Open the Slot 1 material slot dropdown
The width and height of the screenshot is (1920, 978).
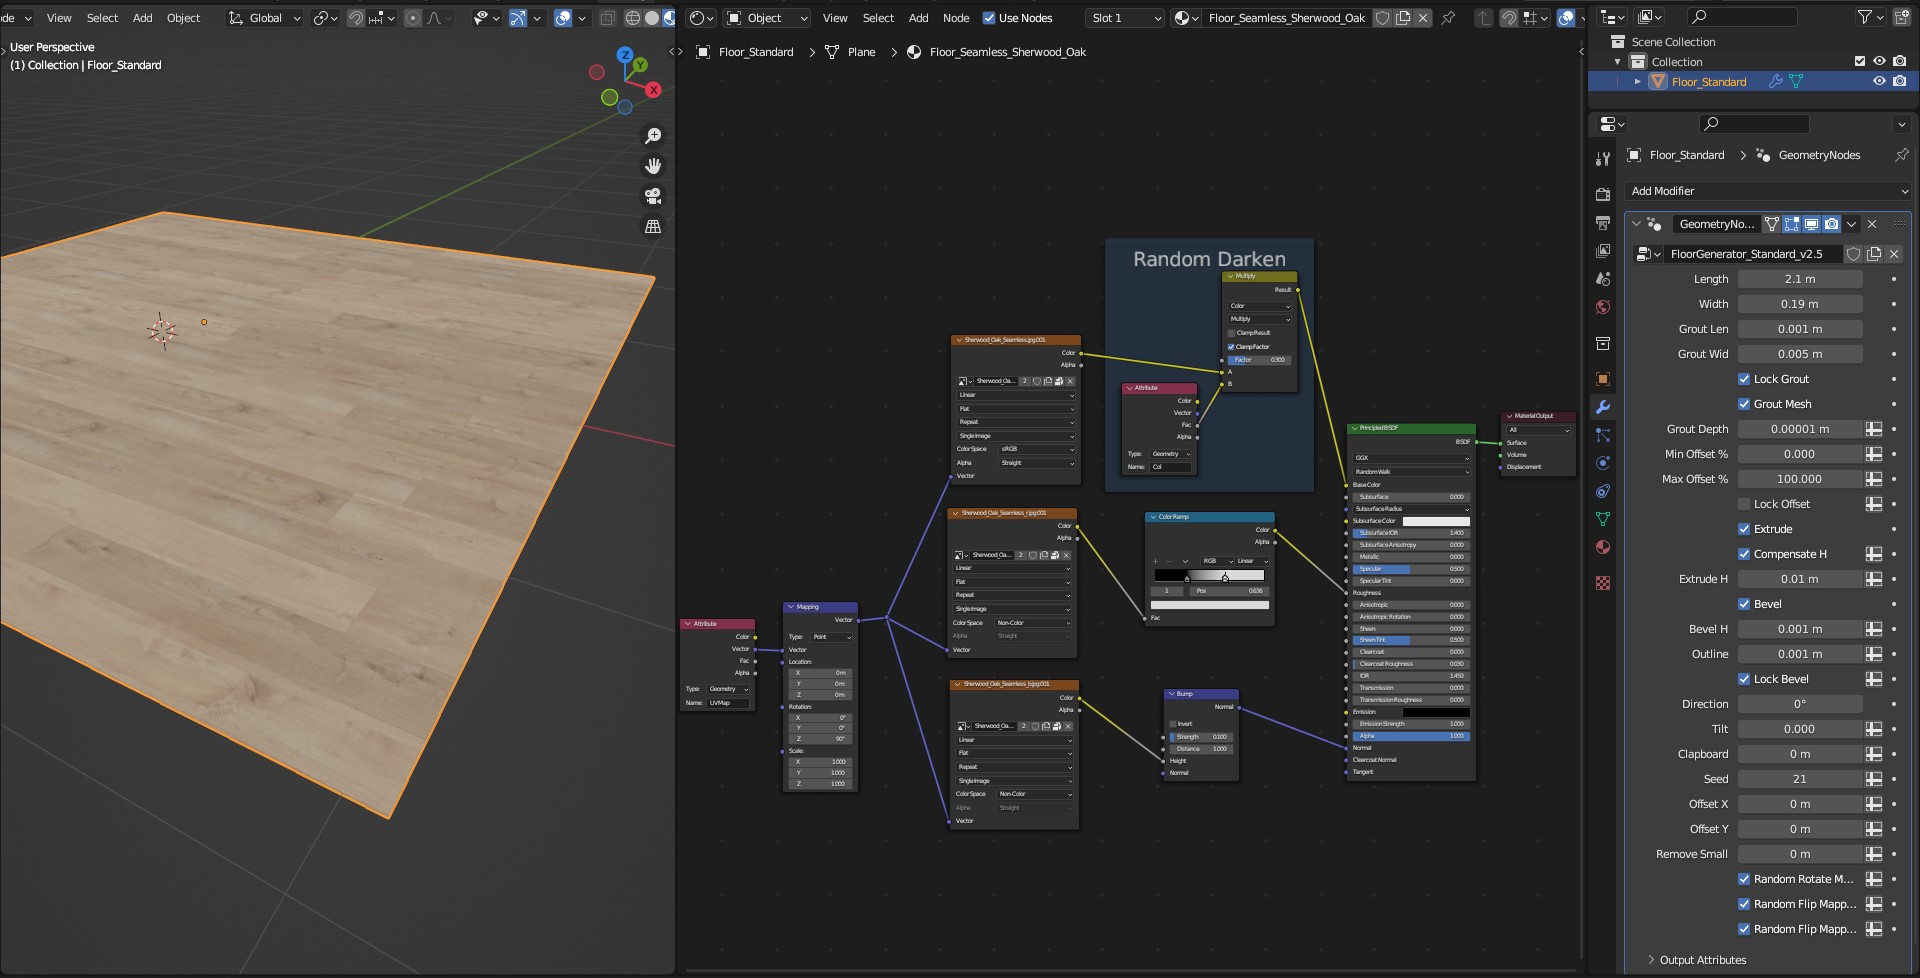[x=1125, y=18]
